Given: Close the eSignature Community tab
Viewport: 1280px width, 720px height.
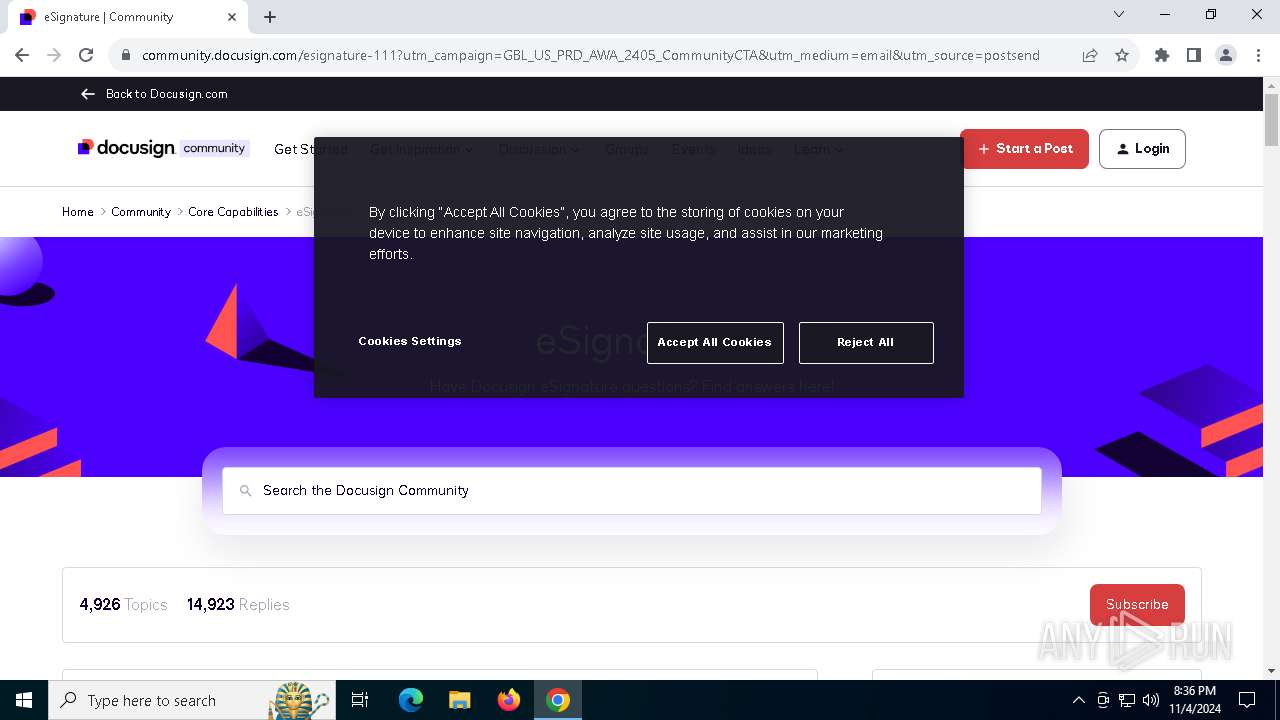Looking at the screenshot, I should [232, 17].
